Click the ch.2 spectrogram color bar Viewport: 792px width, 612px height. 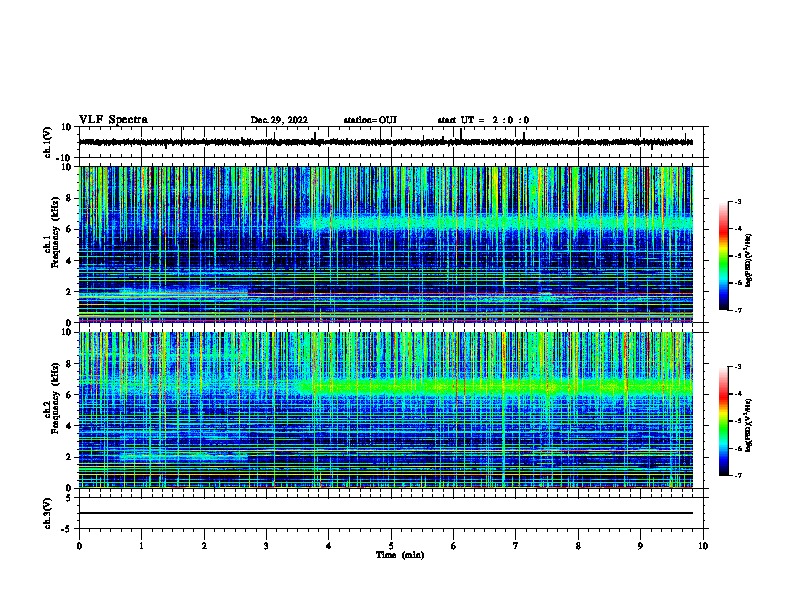pyautogui.click(x=724, y=421)
